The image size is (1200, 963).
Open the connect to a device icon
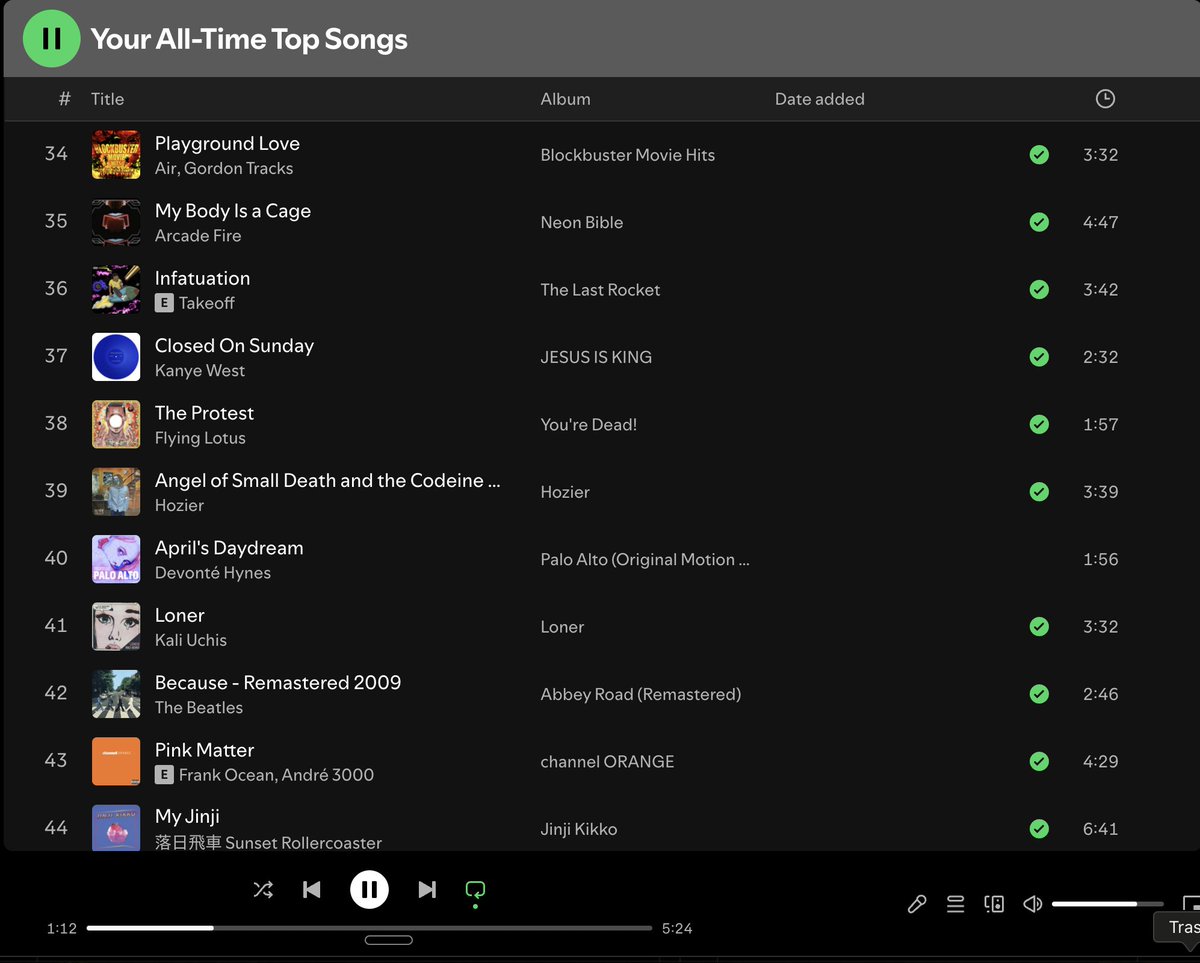click(994, 904)
